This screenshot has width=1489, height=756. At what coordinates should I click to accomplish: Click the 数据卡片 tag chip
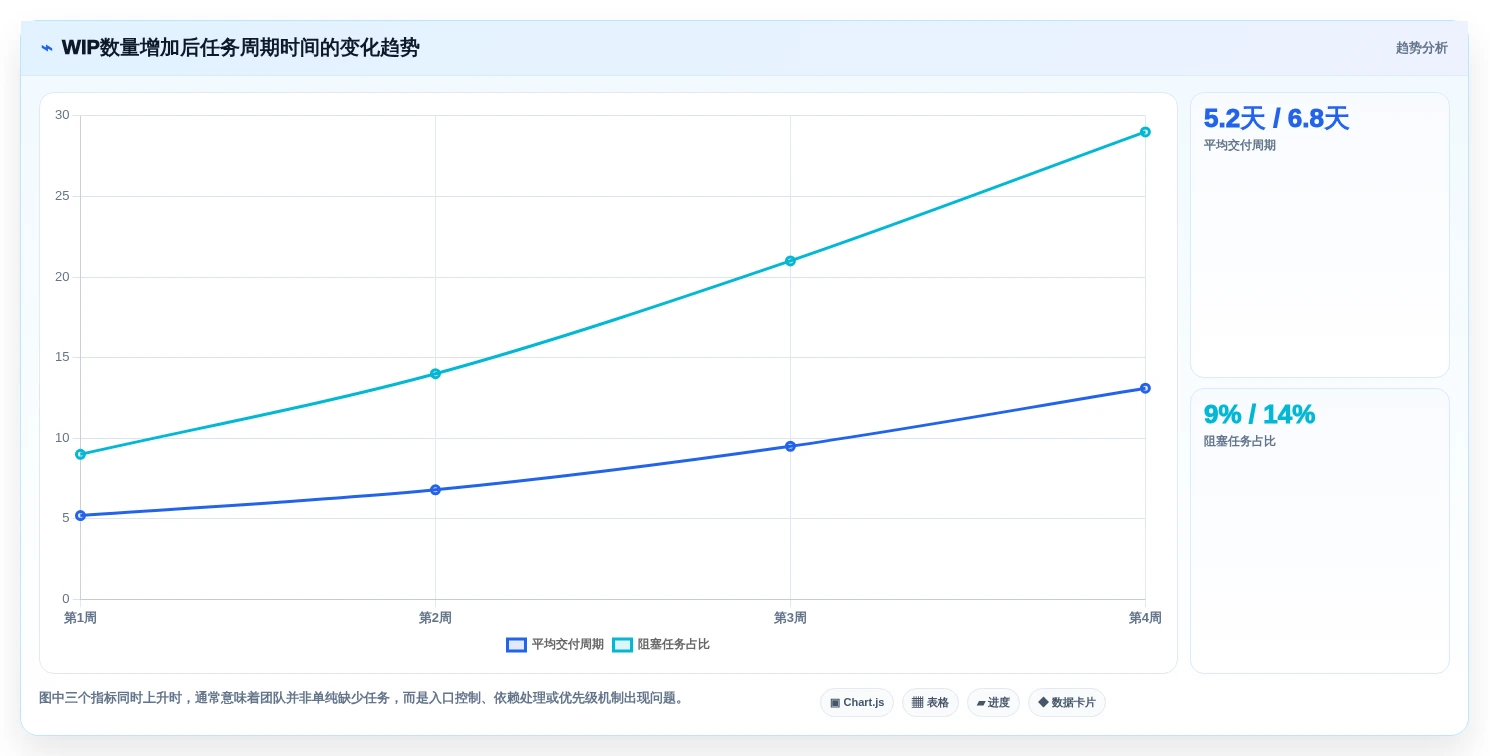click(x=1067, y=702)
